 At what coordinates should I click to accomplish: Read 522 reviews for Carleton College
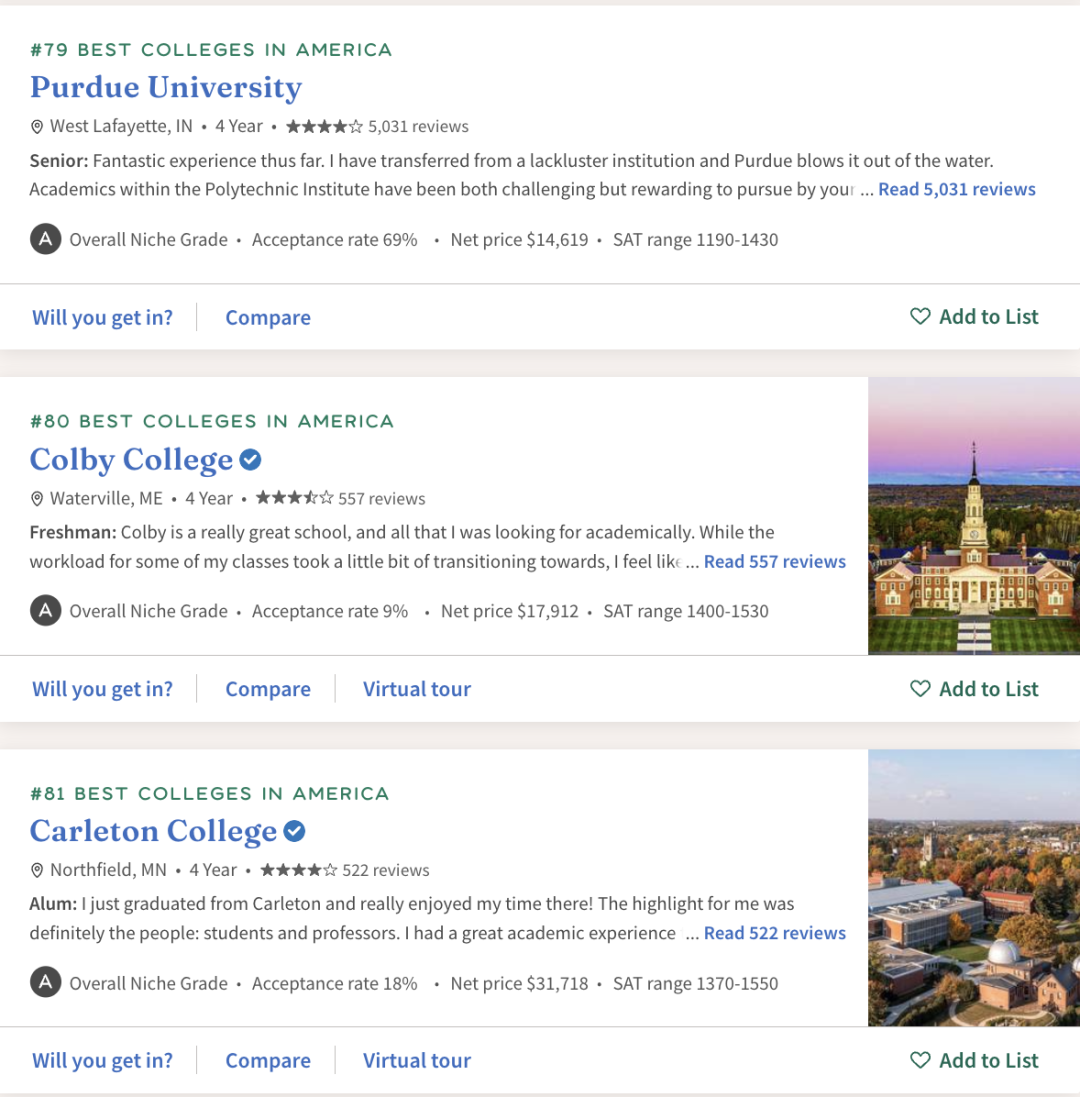pyautogui.click(x=774, y=934)
